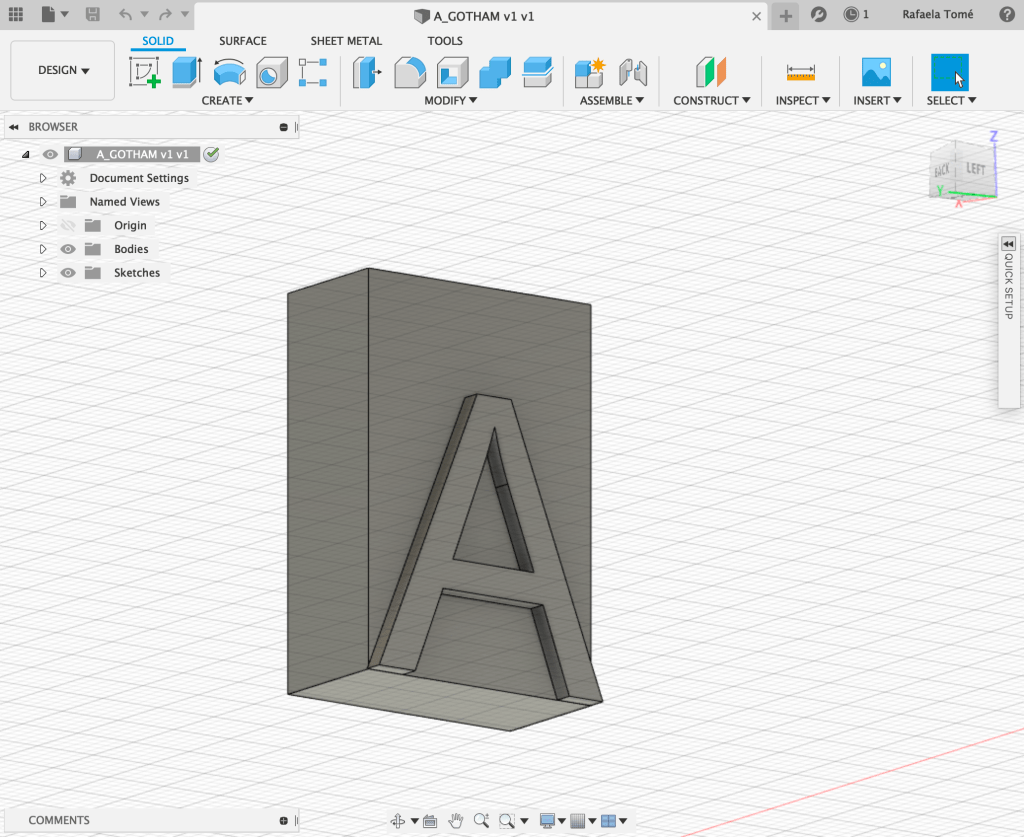This screenshot has height=837, width=1024.
Task: Hide the Bodies folder visibility
Action: pyautogui.click(x=68, y=249)
